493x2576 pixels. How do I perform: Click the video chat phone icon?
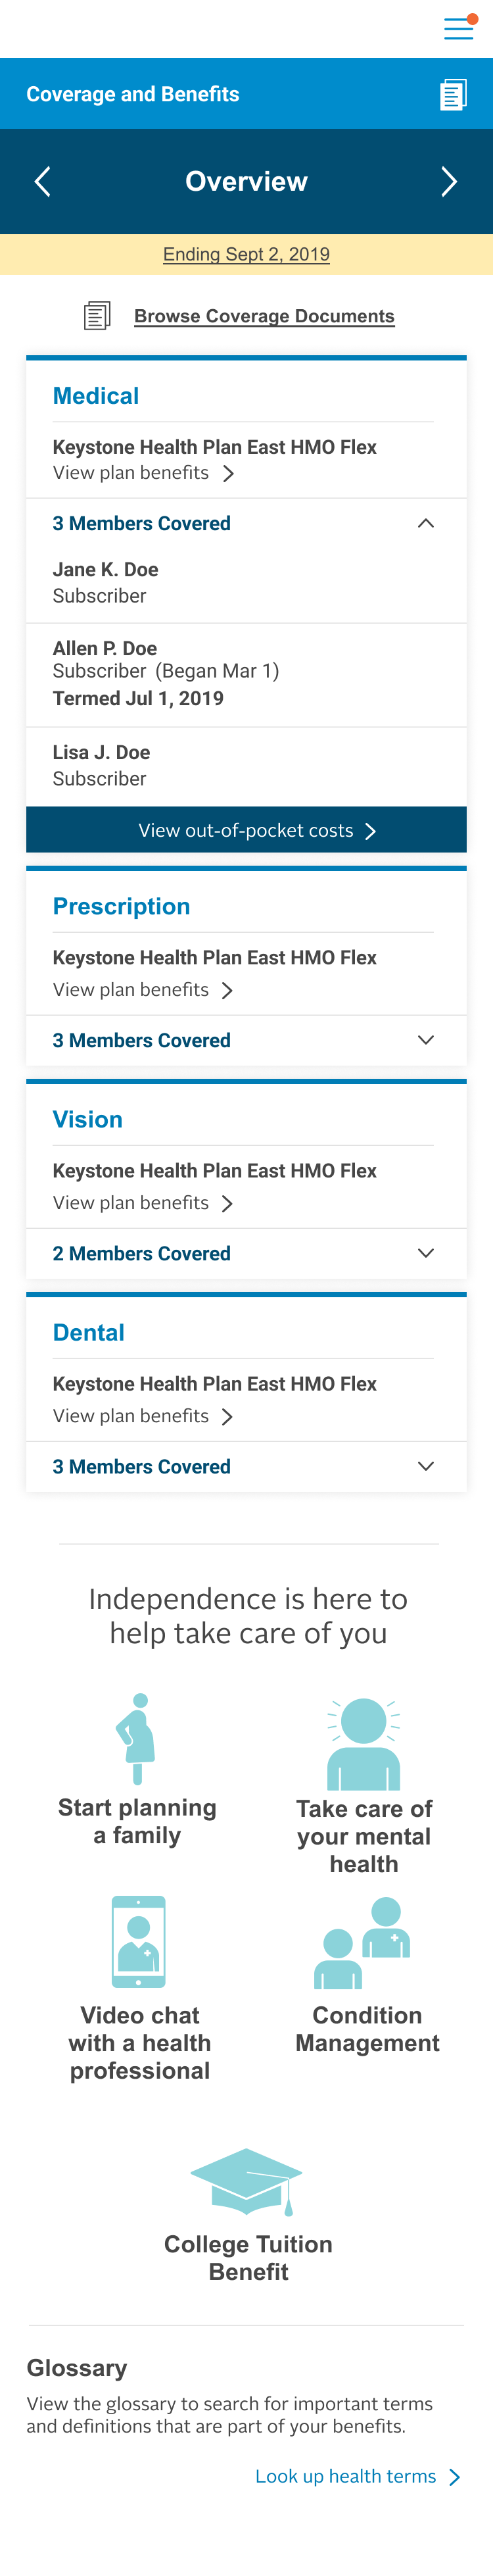[139, 1941]
